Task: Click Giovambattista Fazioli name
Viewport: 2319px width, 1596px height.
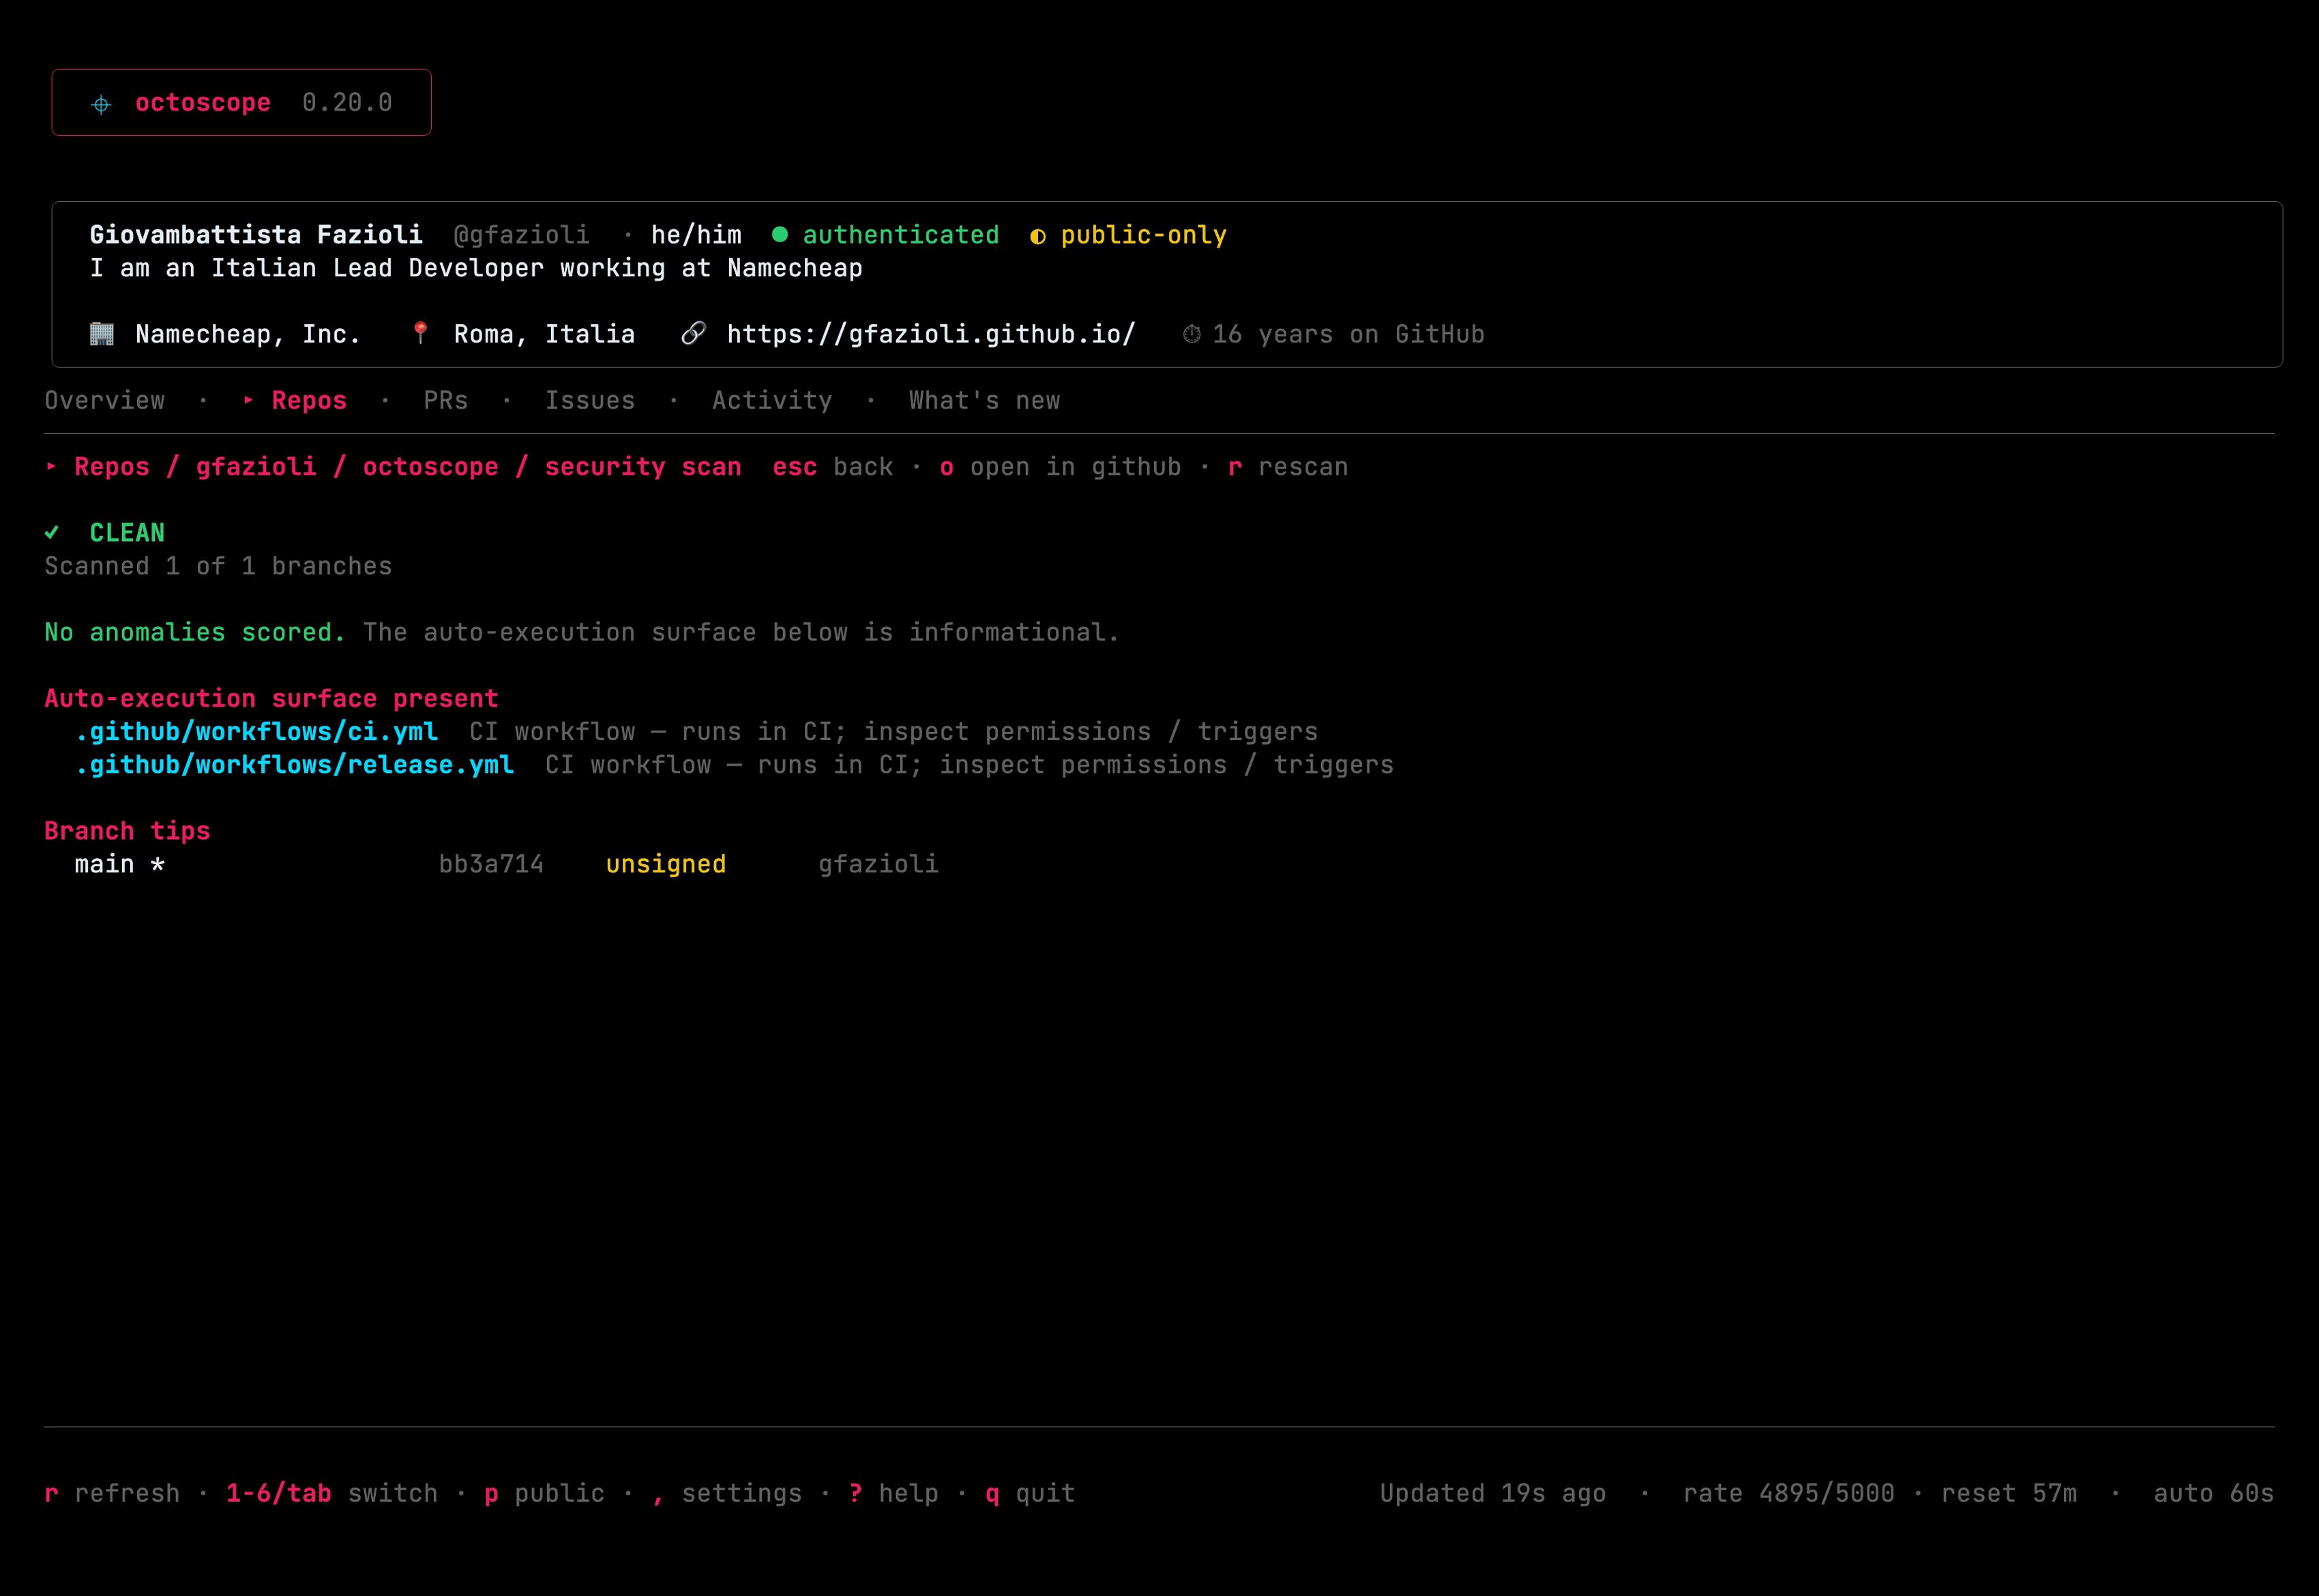Action: pos(256,235)
